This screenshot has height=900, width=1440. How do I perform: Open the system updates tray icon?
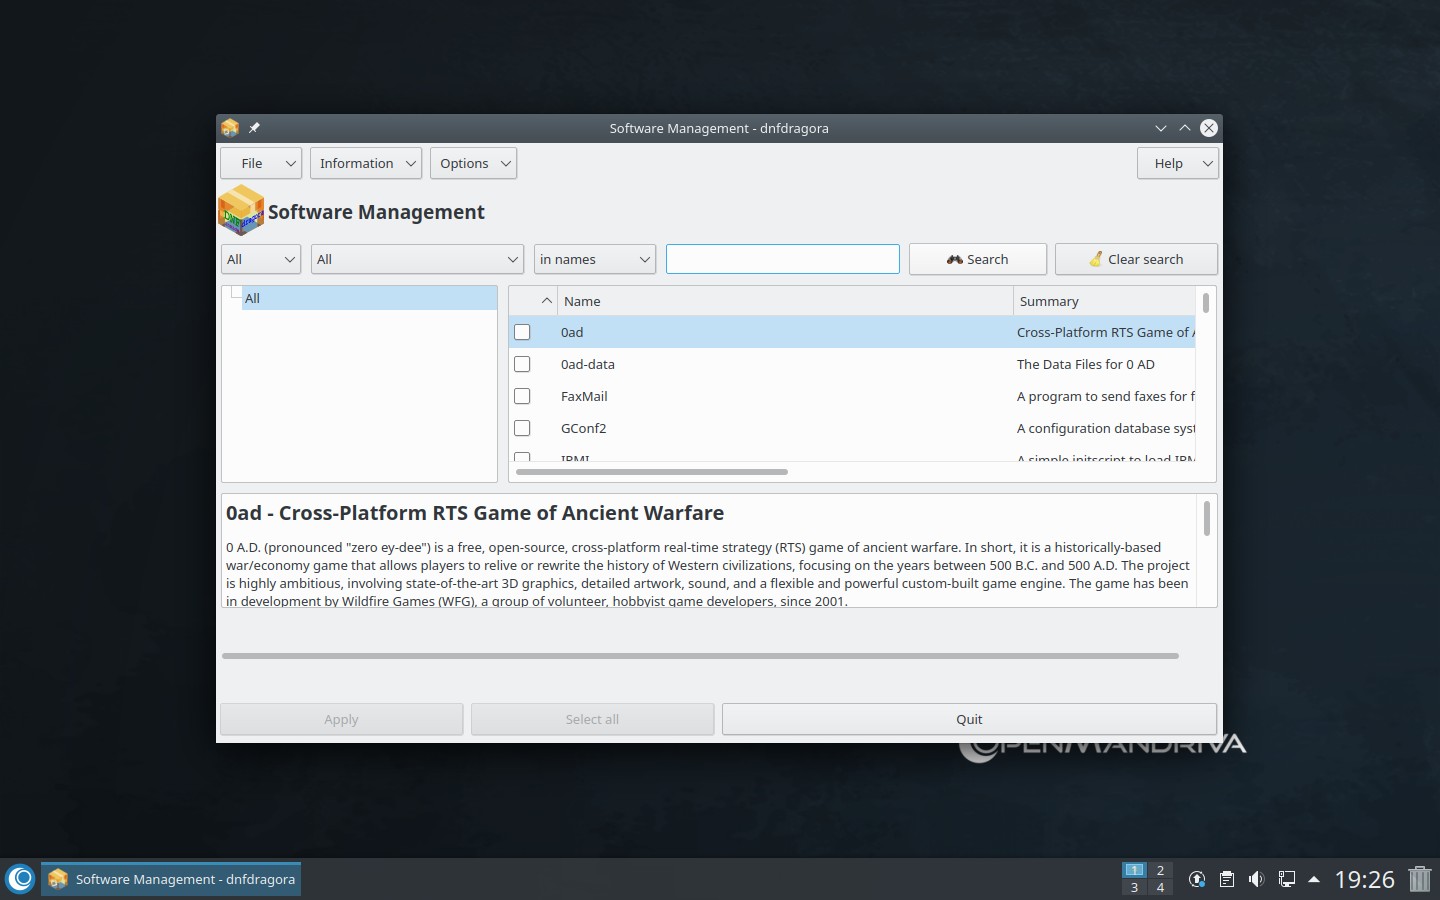pyautogui.click(x=1197, y=879)
